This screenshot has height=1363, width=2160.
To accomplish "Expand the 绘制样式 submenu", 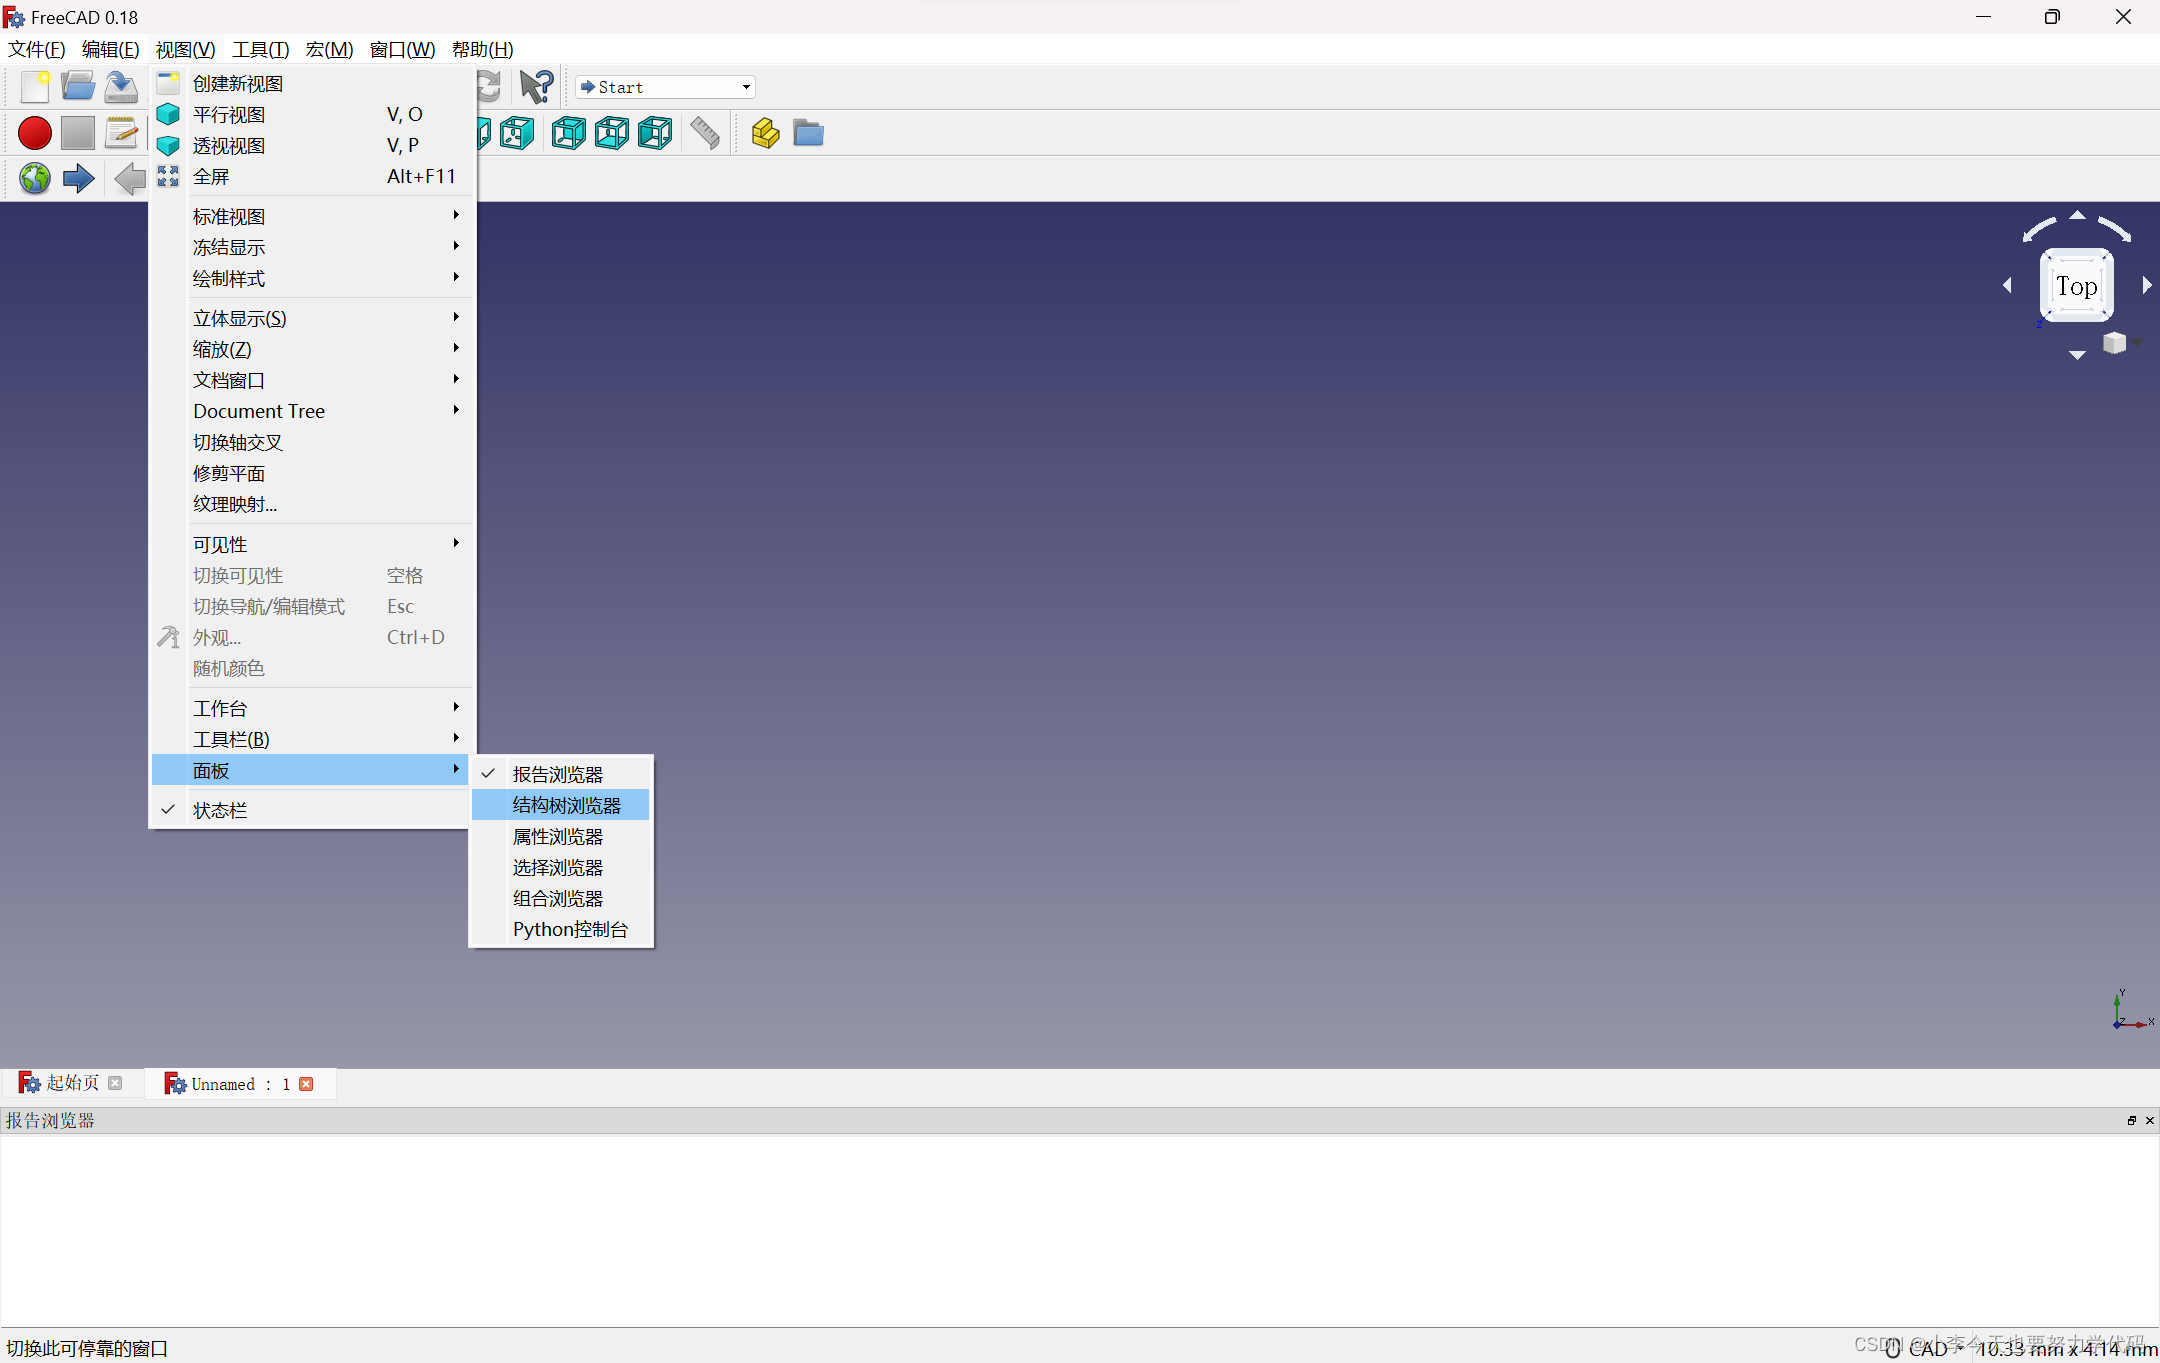I will click(x=229, y=278).
